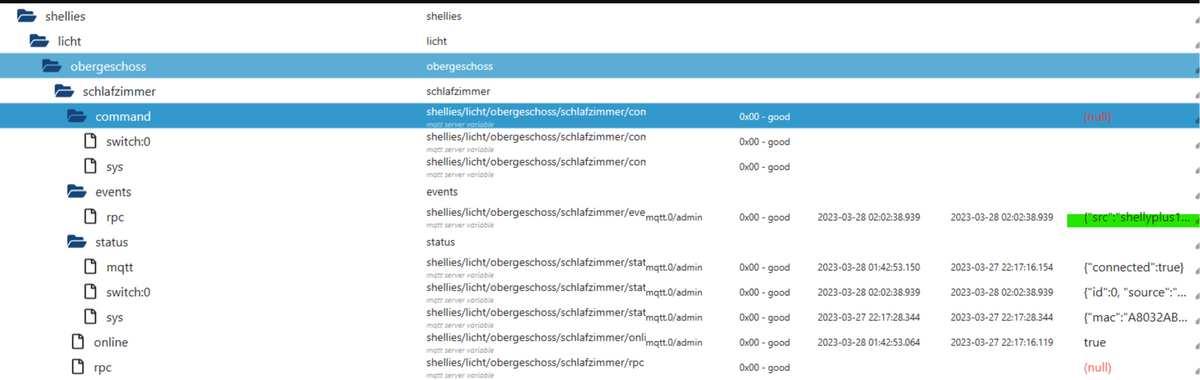The height and width of the screenshot is (380, 1200).
Task: Click the (null) value in command row
Action: click(x=1097, y=117)
